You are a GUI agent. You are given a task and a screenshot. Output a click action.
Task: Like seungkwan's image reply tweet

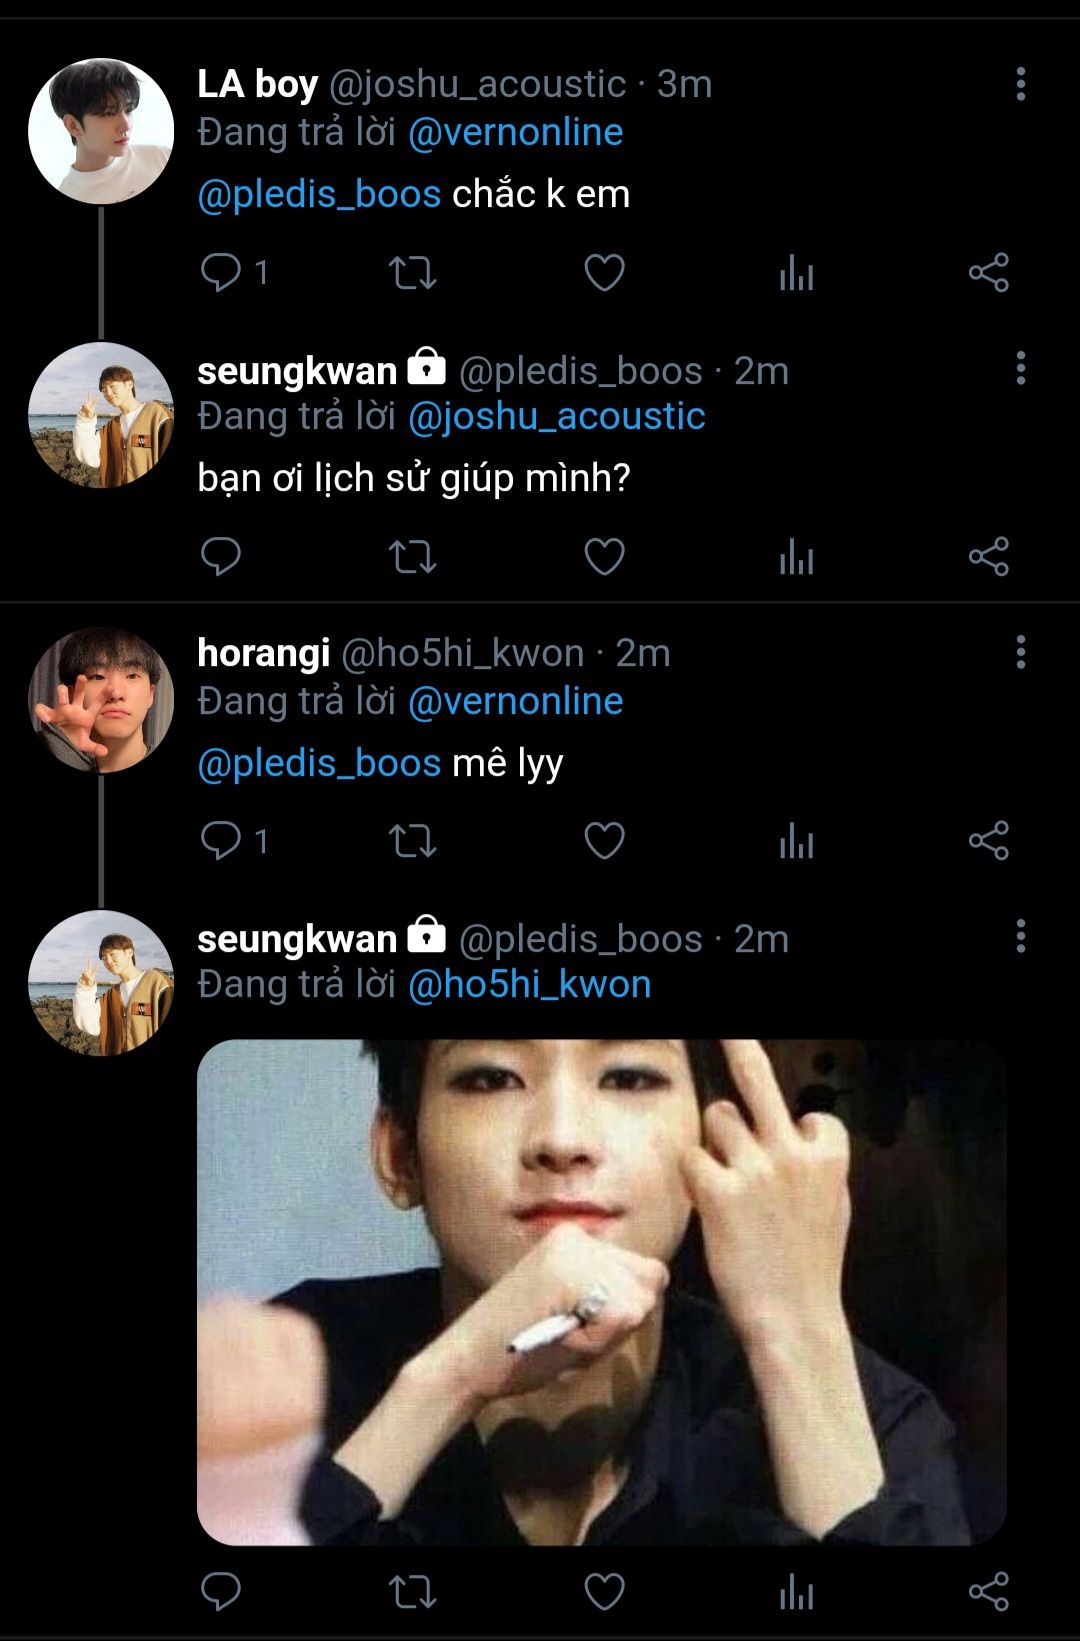pos(604,1591)
